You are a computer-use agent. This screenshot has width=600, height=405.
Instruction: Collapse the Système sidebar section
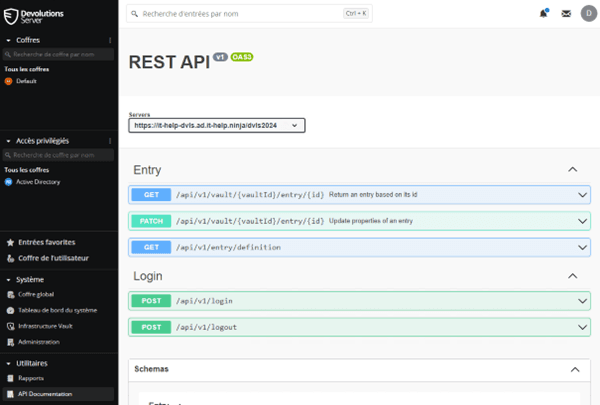[x=9, y=280]
